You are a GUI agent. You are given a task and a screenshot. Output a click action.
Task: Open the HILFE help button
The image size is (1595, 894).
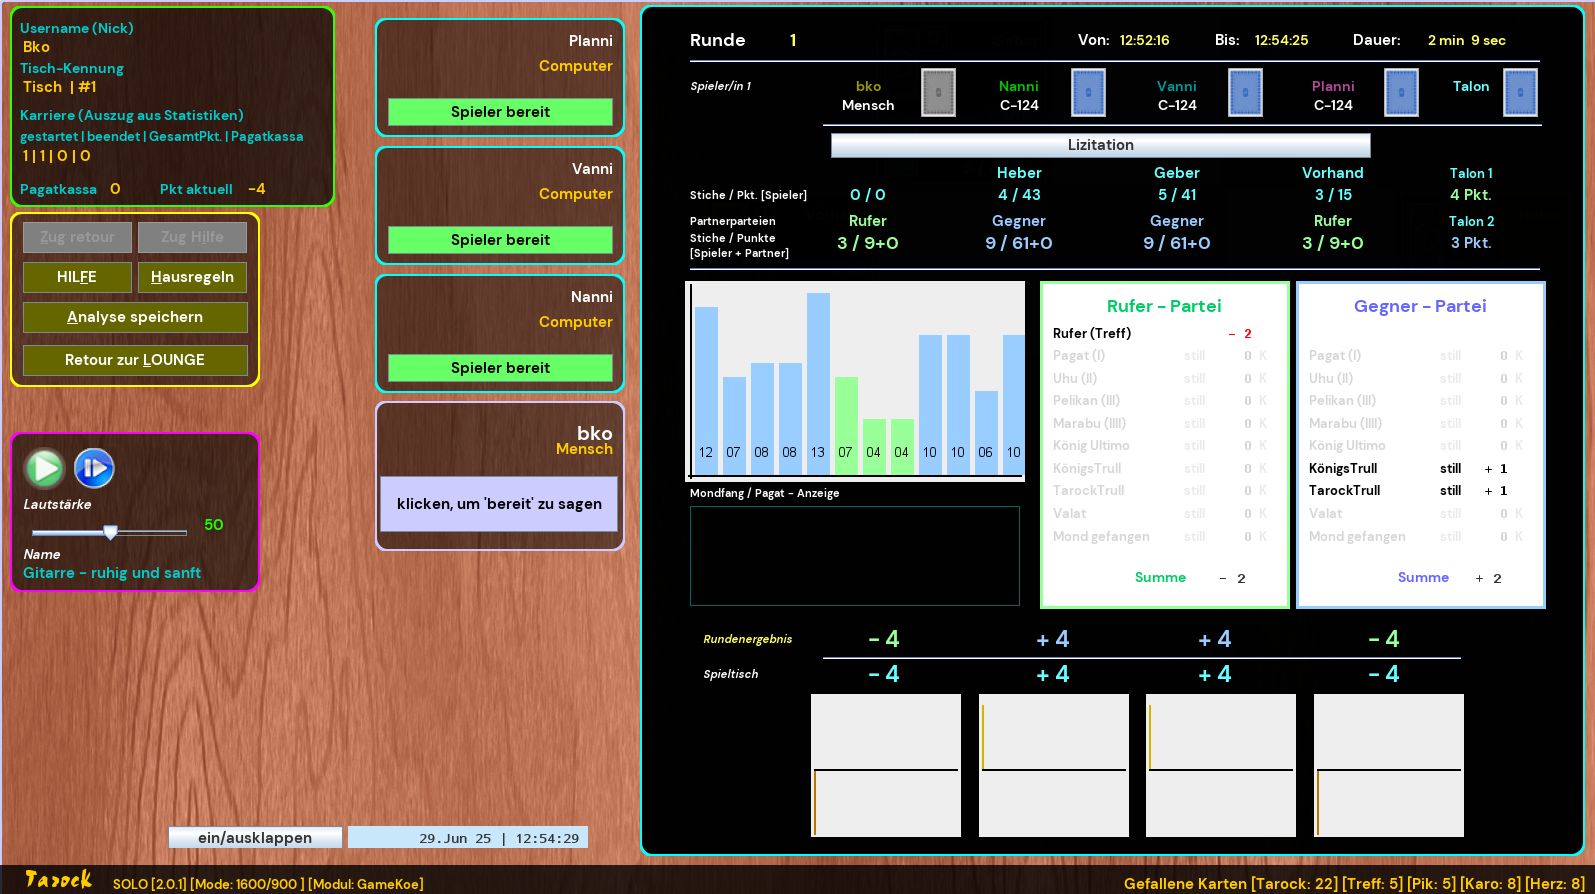coord(77,277)
